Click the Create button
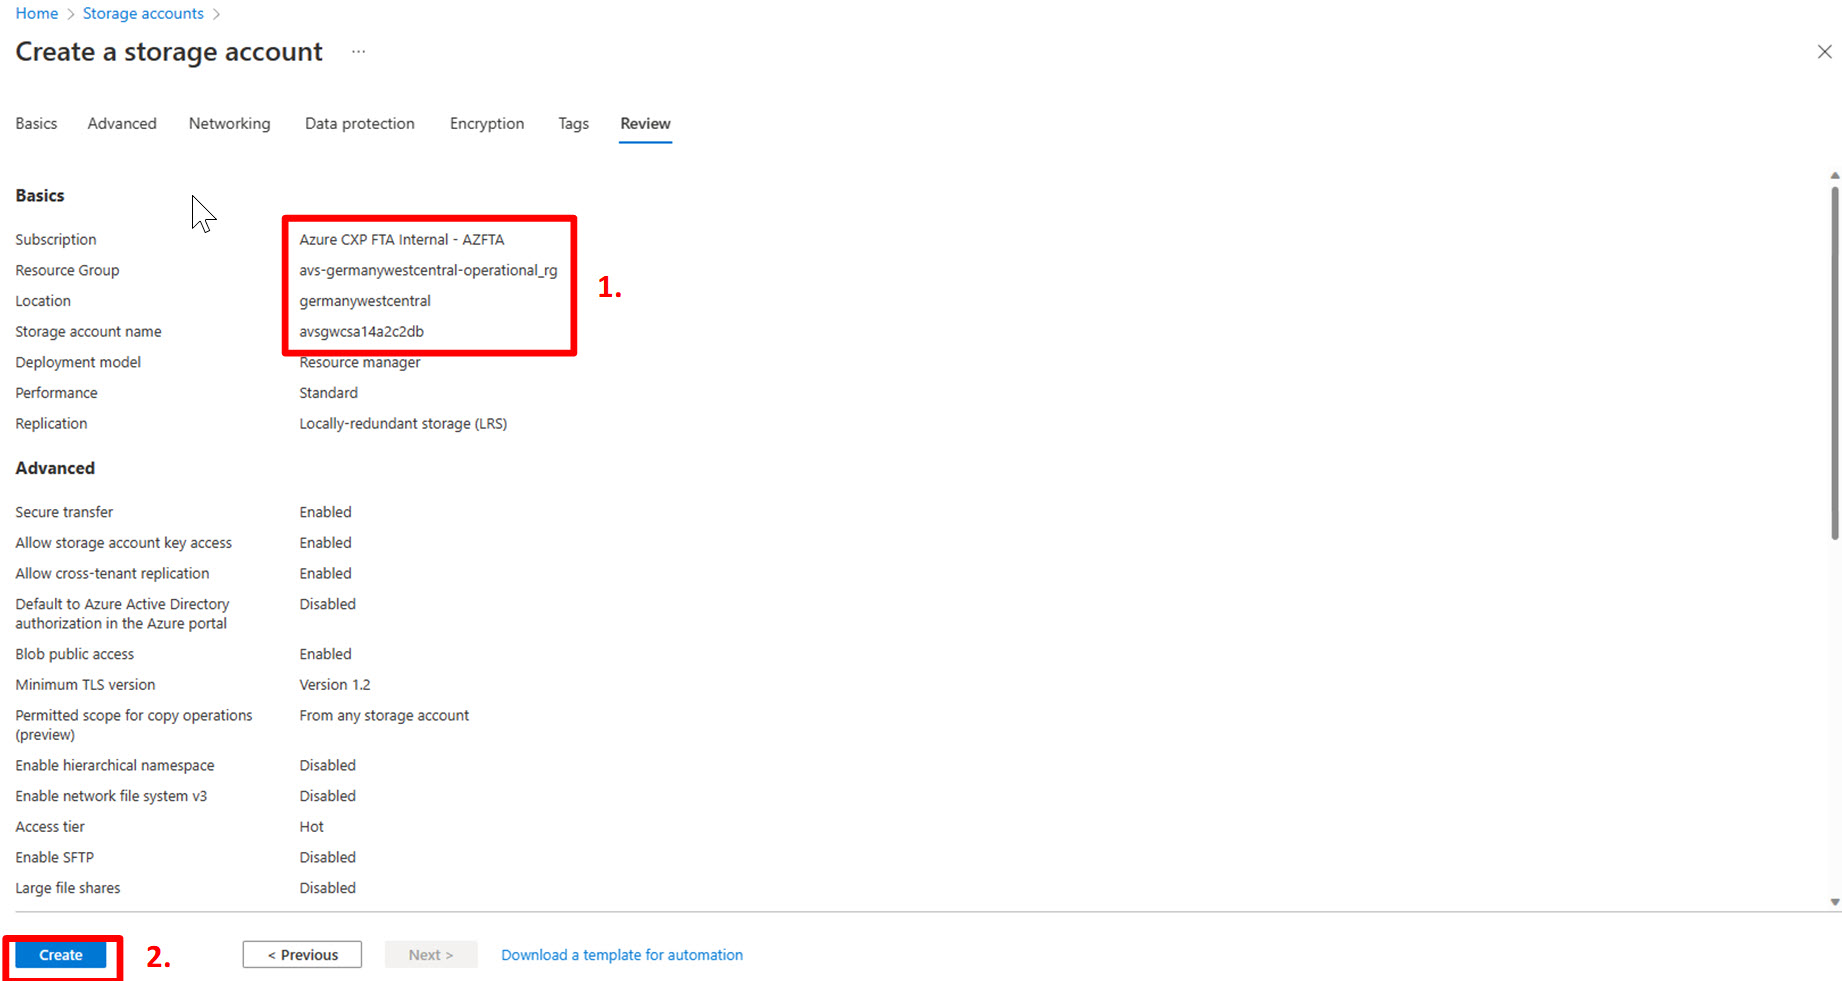This screenshot has width=1842, height=981. click(x=61, y=954)
